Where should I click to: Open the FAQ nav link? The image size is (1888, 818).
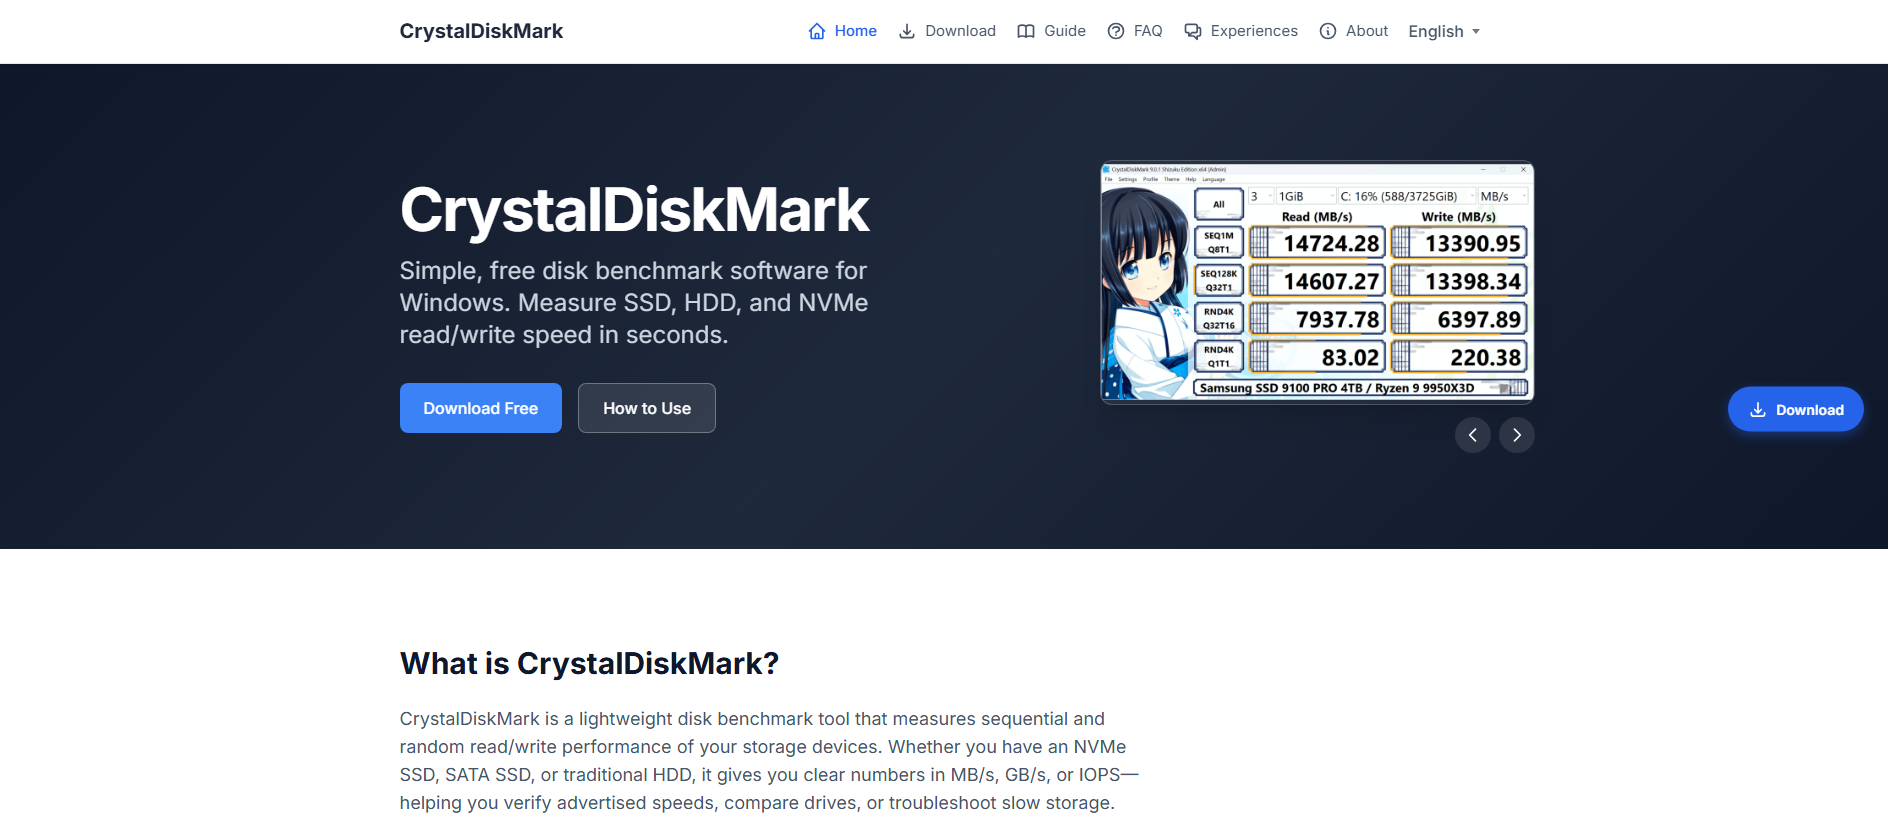tap(1135, 31)
